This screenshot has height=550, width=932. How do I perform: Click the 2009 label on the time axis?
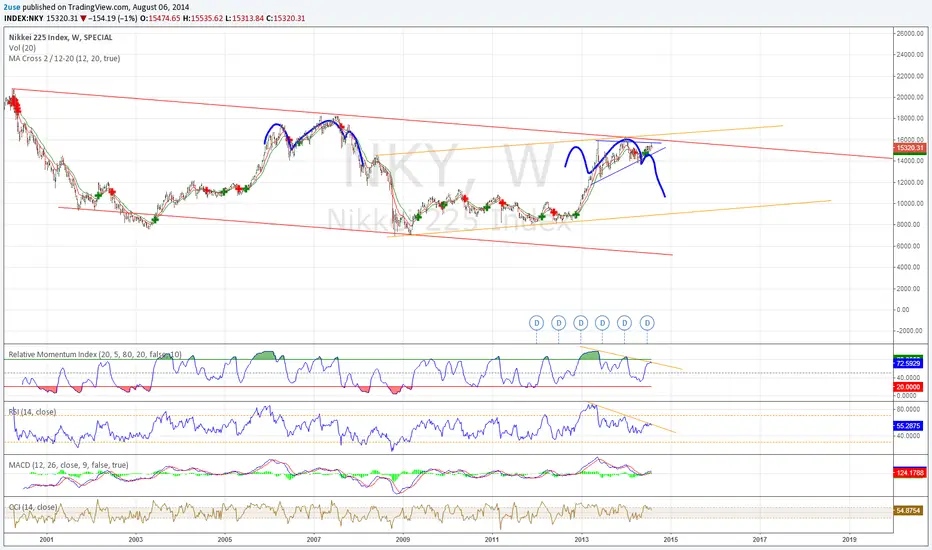[x=403, y=539]
